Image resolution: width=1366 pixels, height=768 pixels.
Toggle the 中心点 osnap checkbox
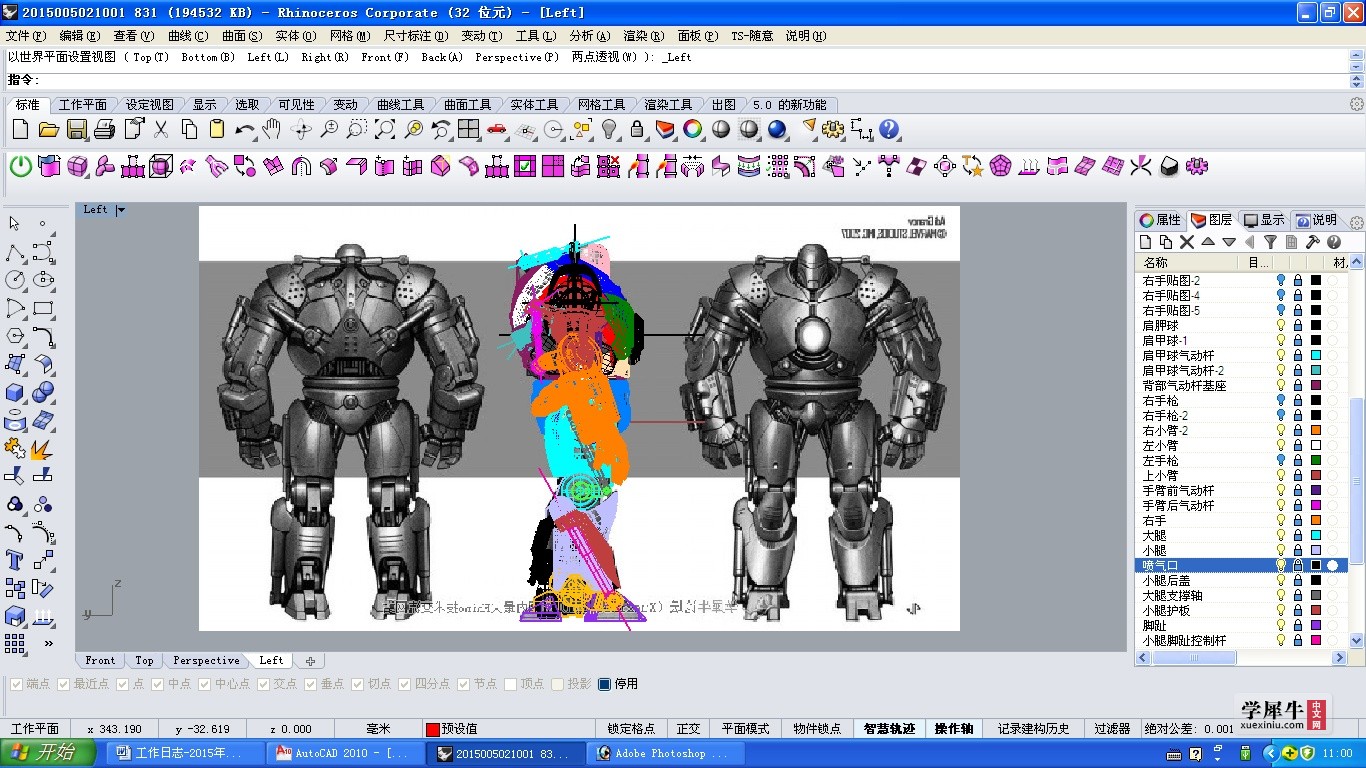point(205,684)
